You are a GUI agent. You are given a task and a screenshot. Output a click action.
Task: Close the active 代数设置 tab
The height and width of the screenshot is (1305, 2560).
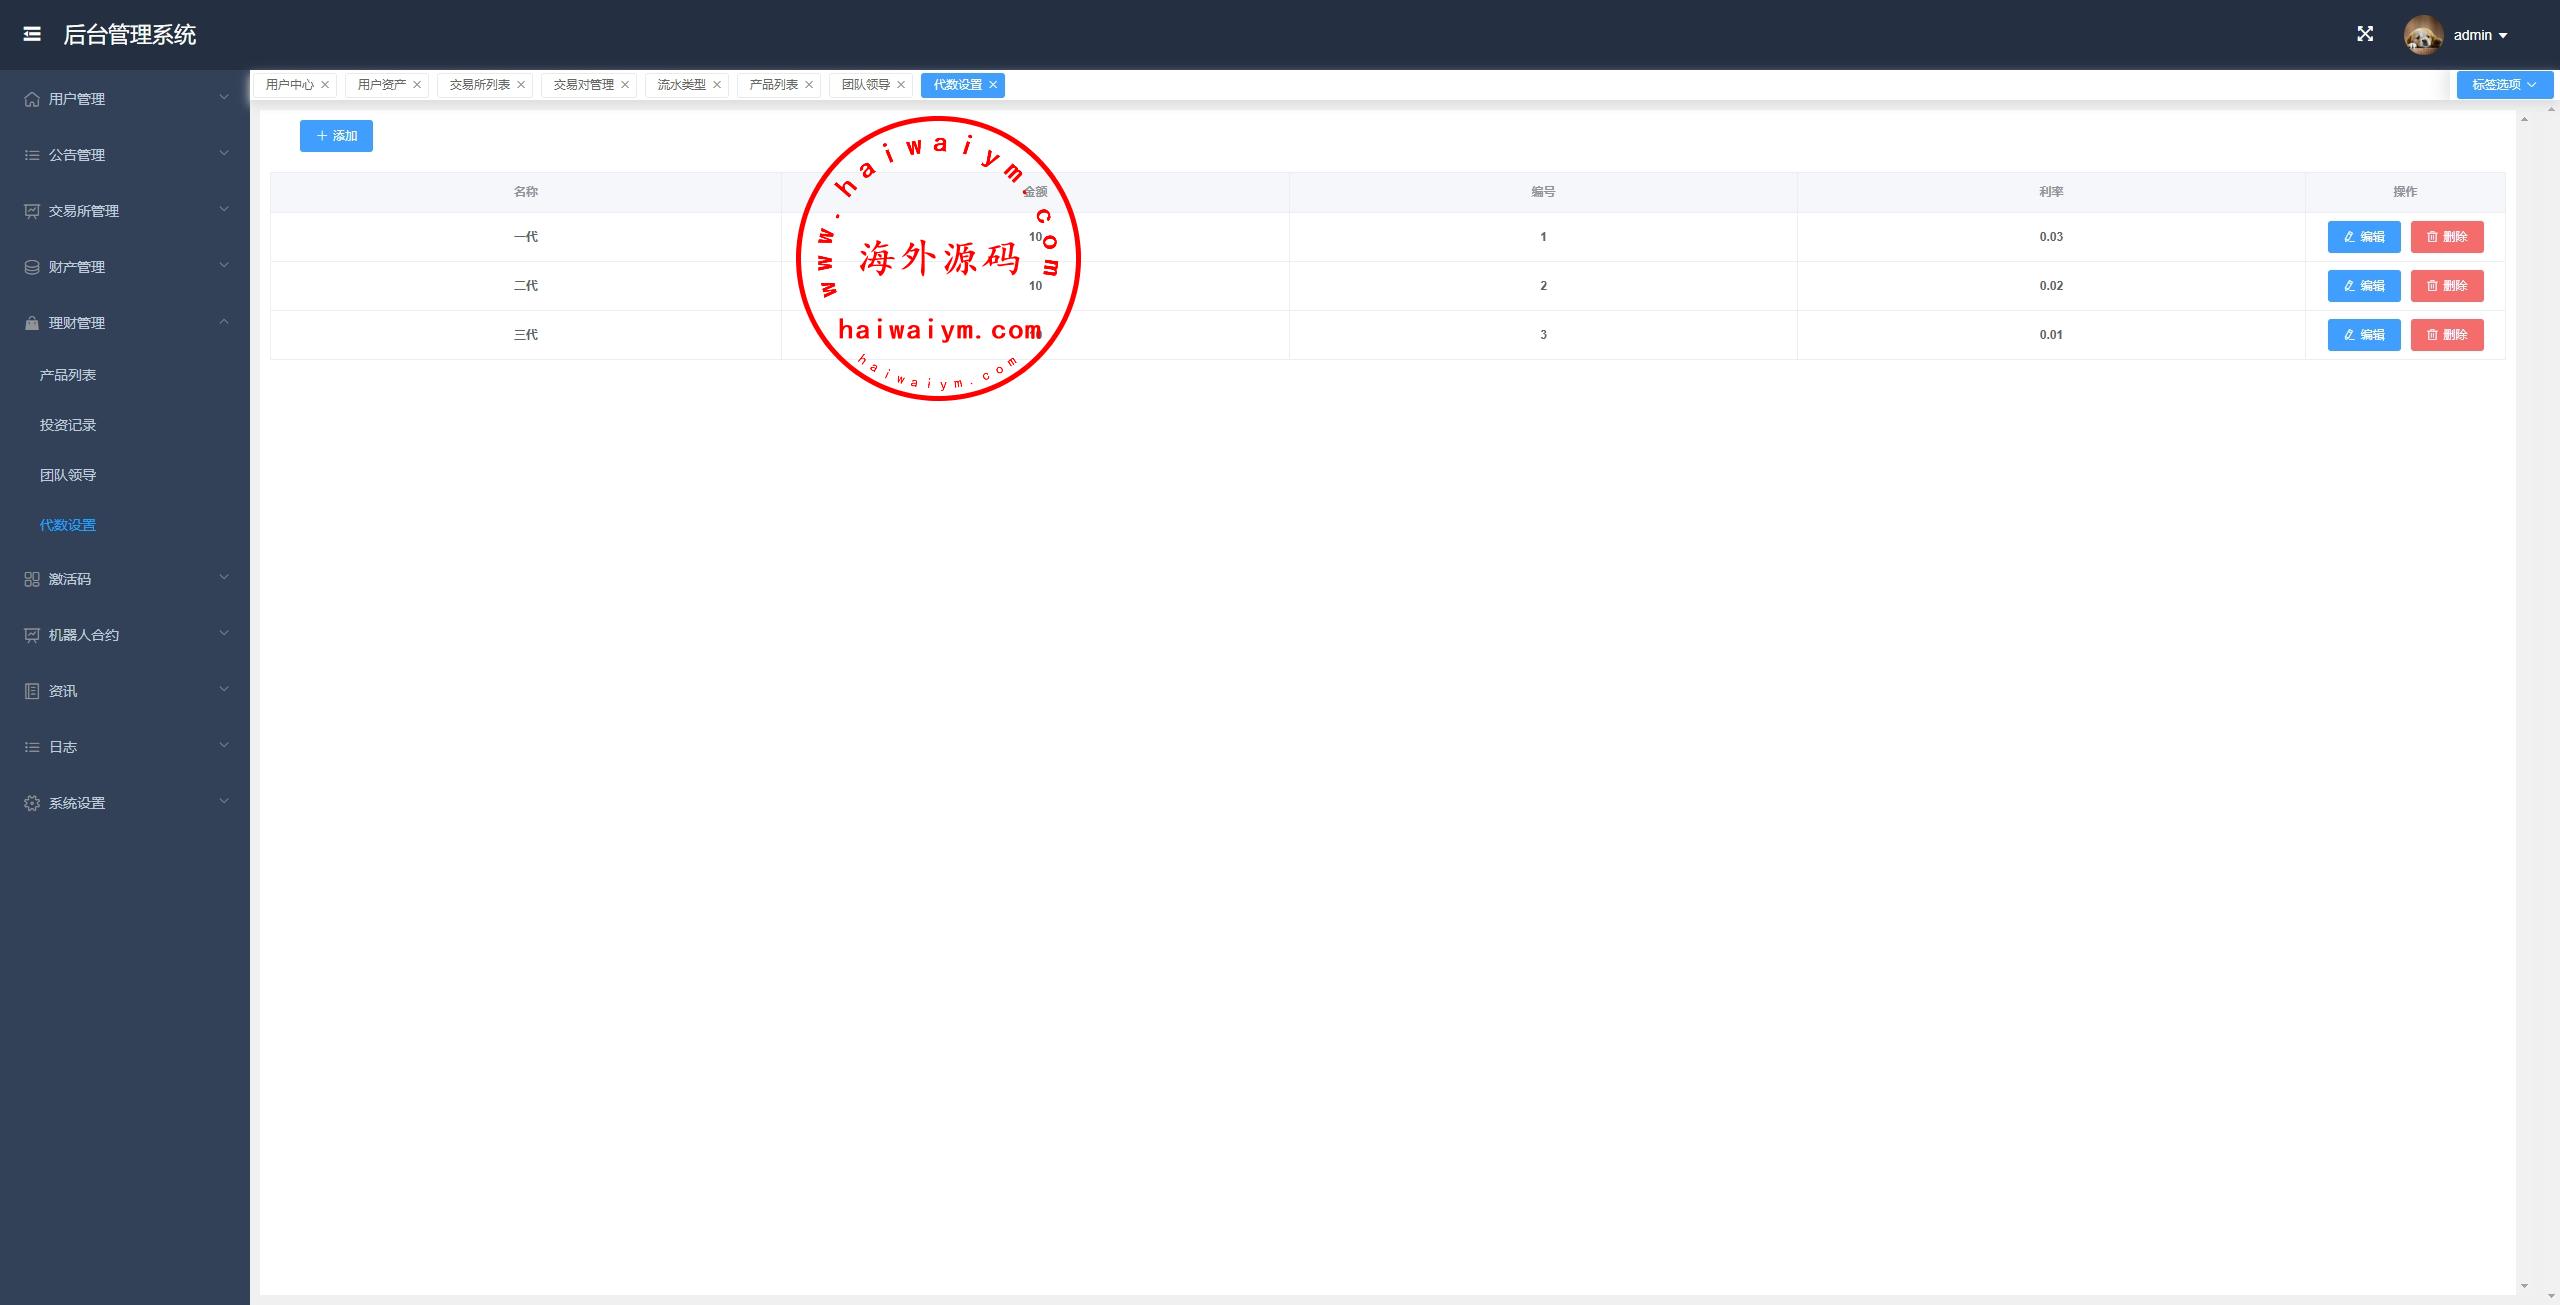(993, 85)
